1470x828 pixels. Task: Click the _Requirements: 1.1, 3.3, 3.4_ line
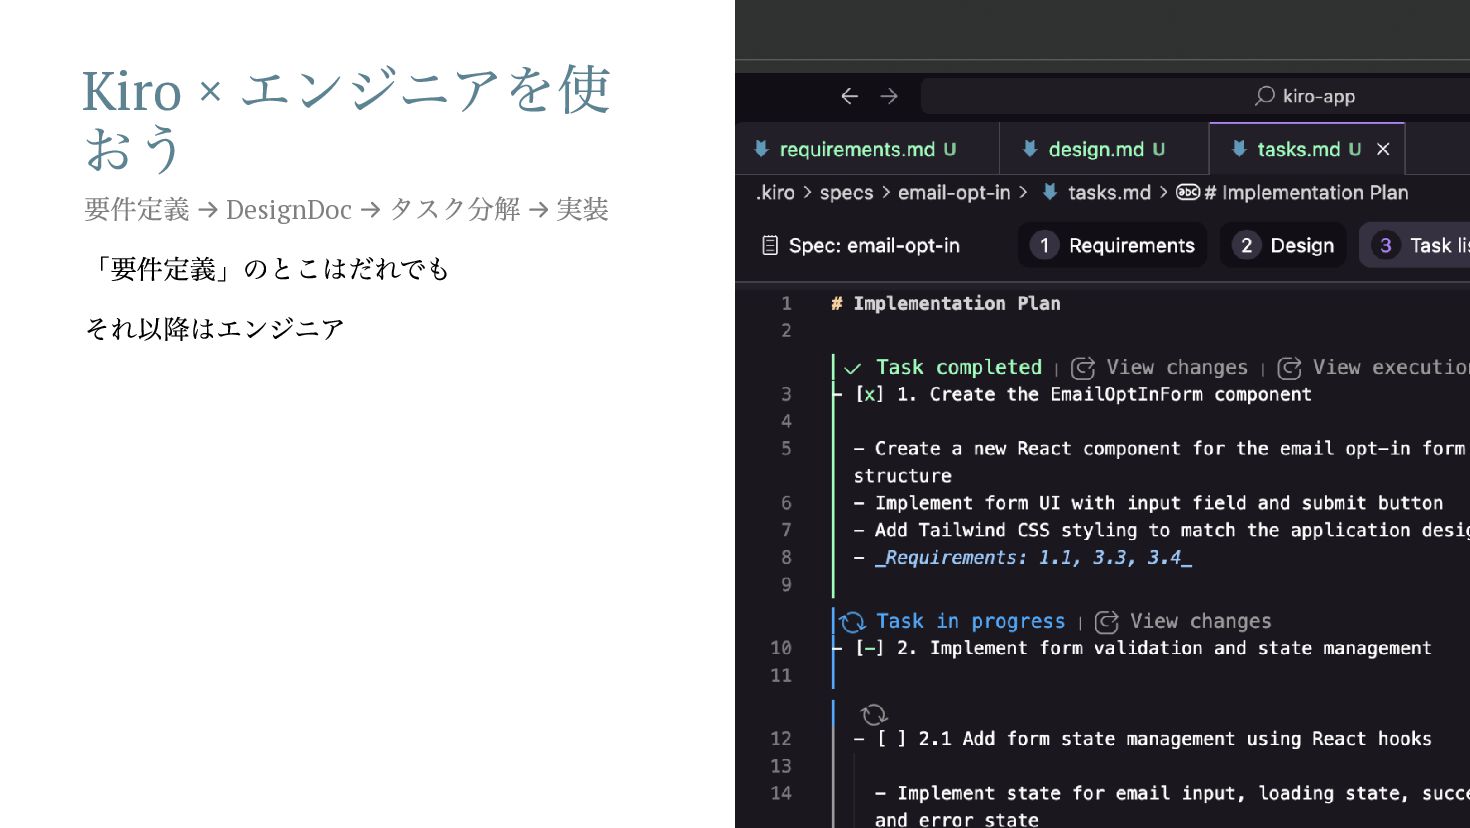[x=1033, y=557]
